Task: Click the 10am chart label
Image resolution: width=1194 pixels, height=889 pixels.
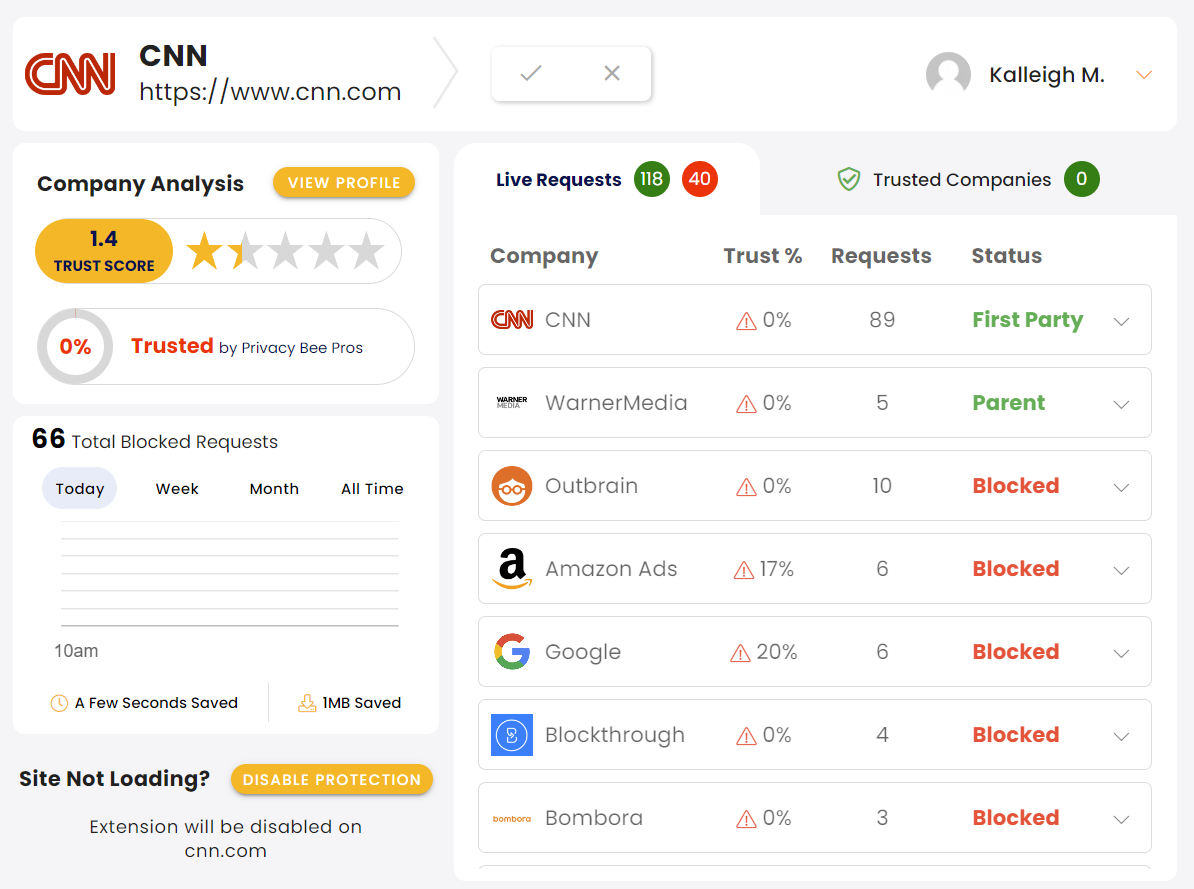Action: [x=76, y=651]
